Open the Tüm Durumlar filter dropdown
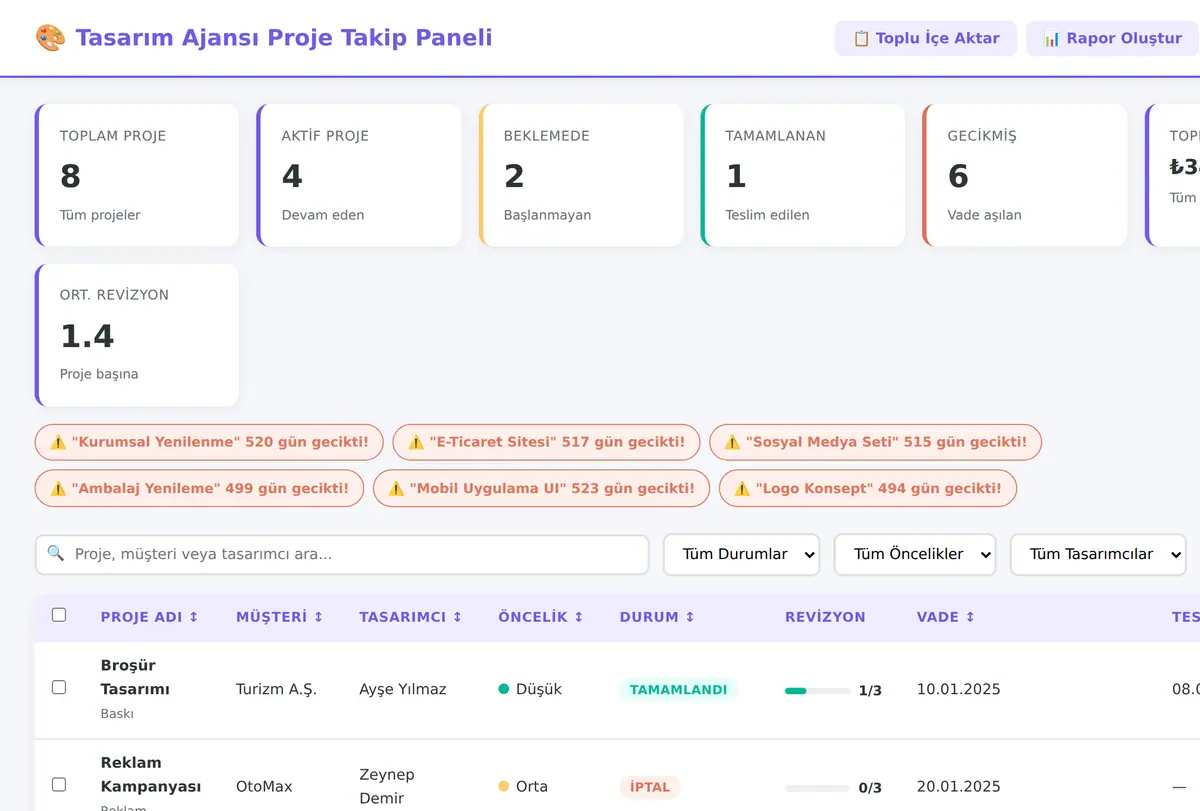 click(x=741, y=554)
